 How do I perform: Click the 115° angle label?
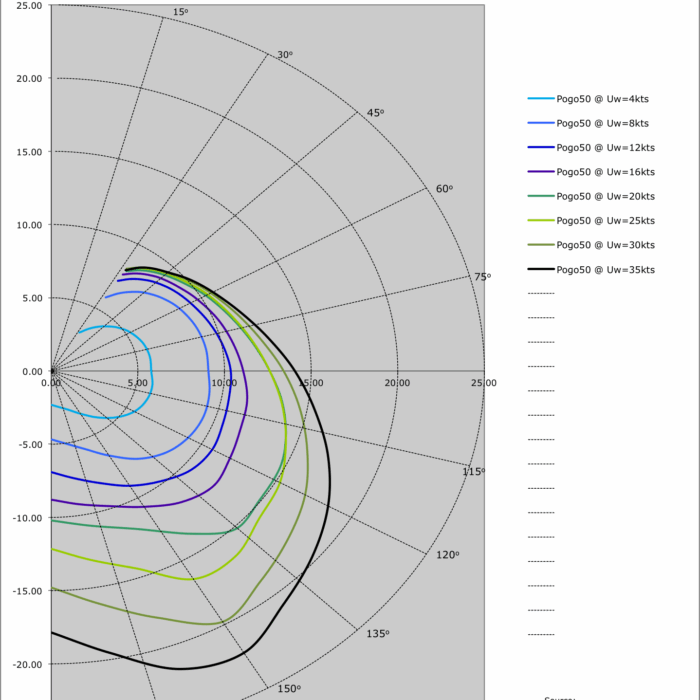[473, 472]
